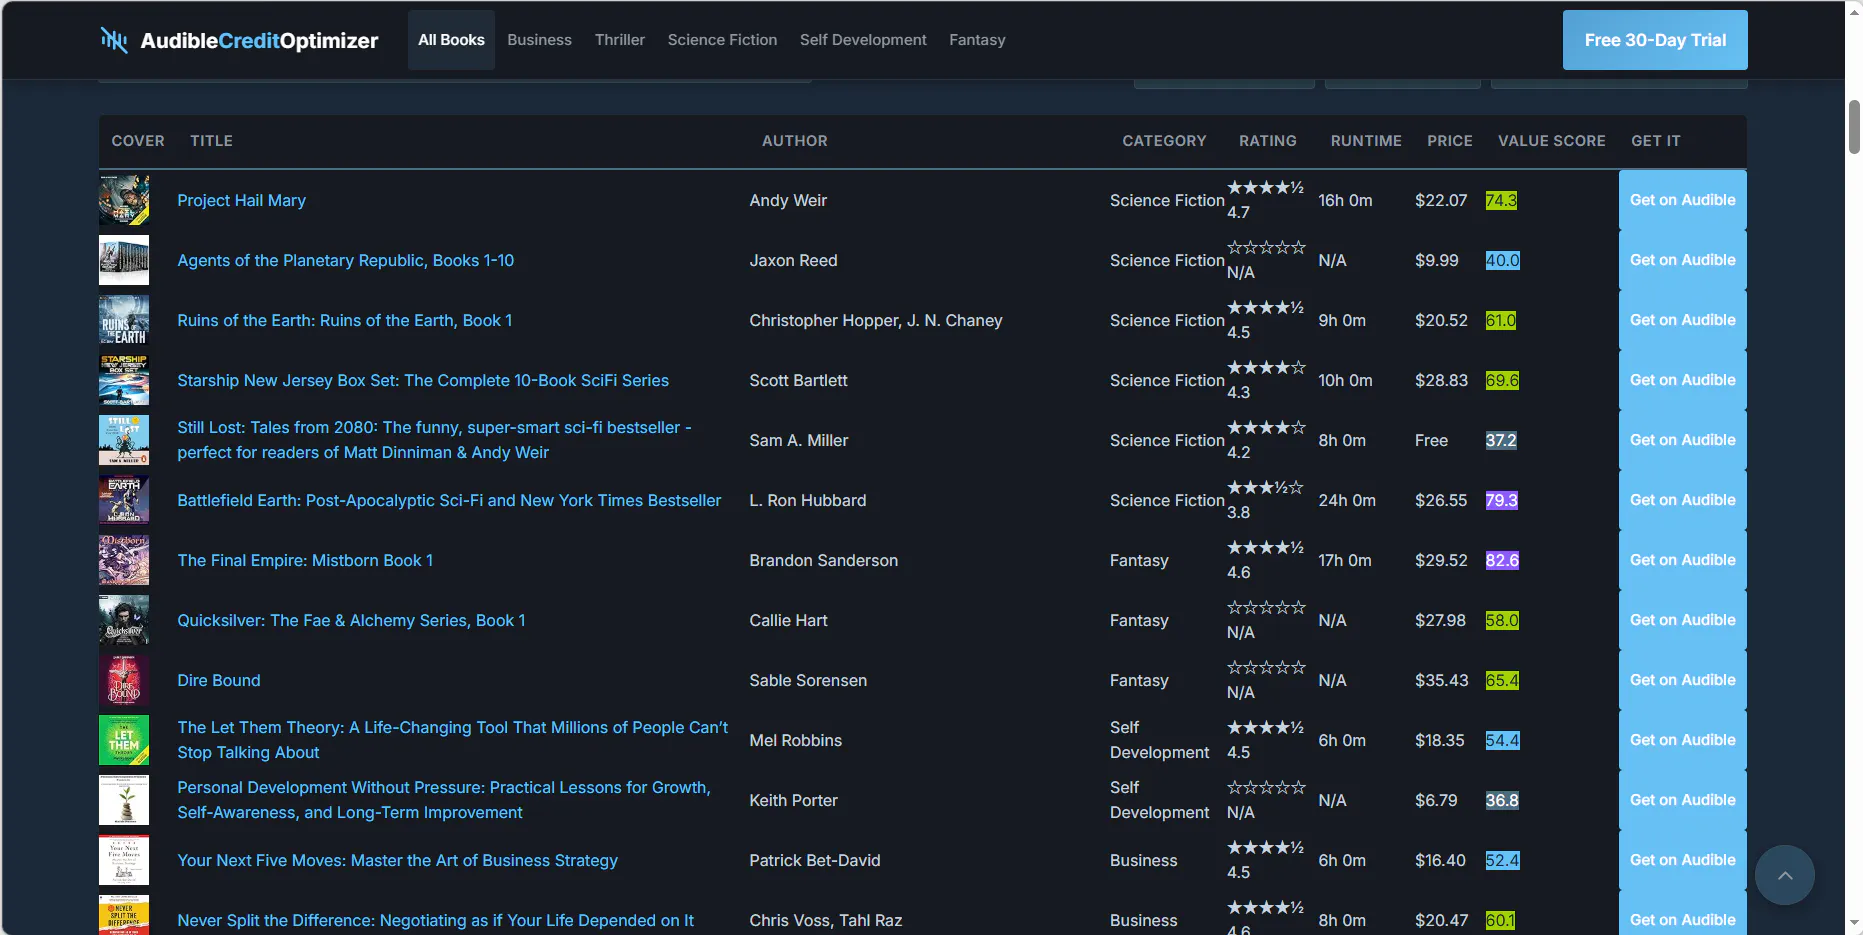Image resolution: width=1863 pixels, height=935 pixels.
Task: Open the Ruins of the Earth cover thumbnail
Action: [x=124, y=320]
